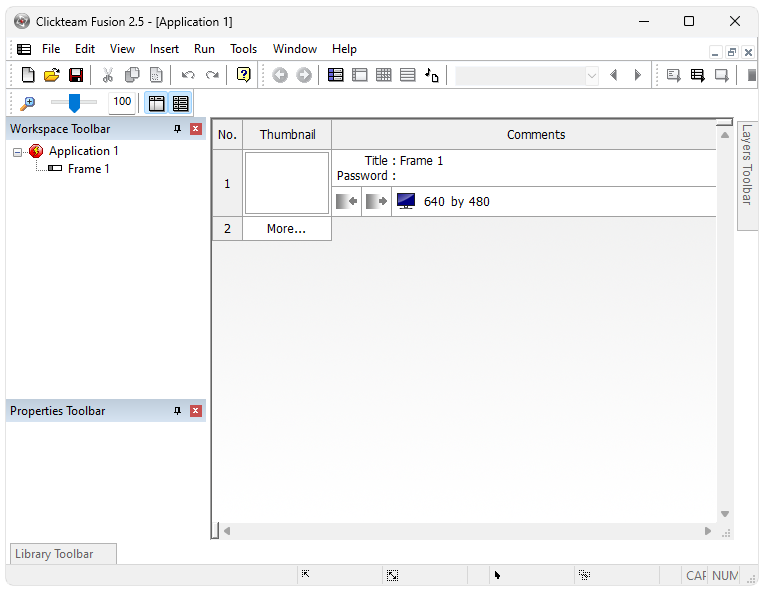Click the zoom slider handle

coord(74,103)
